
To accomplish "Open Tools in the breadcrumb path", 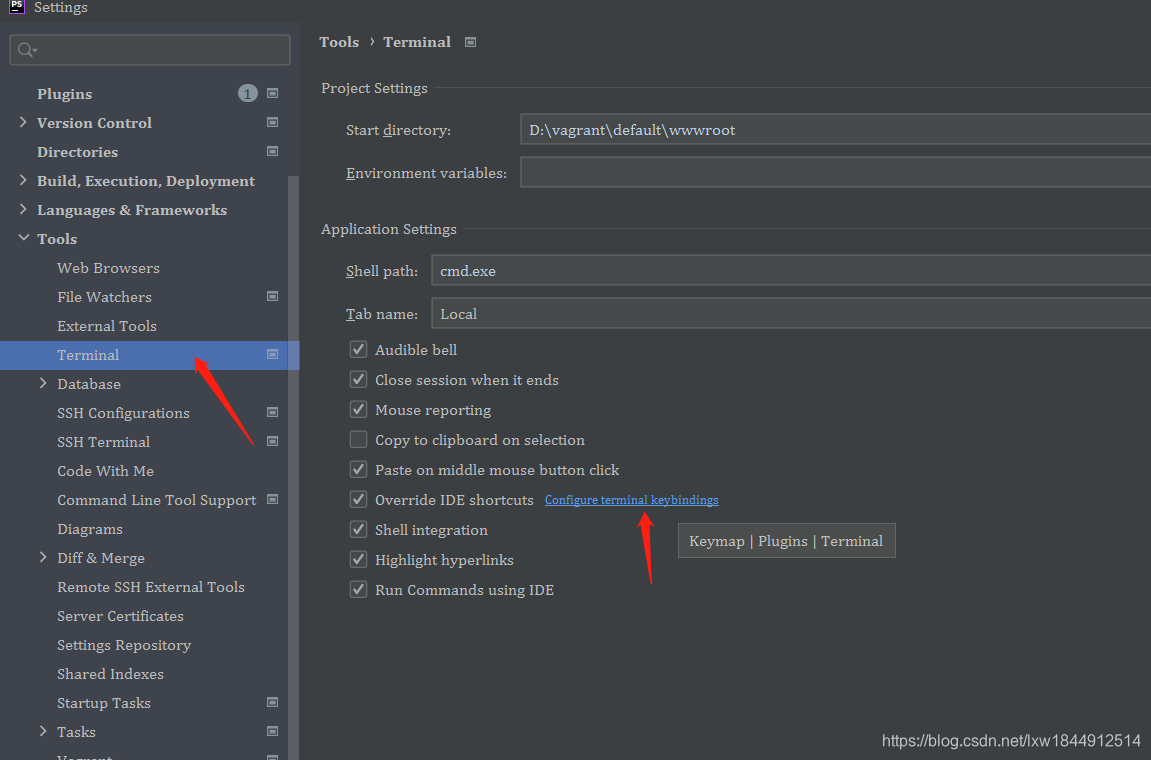I will tap(339, 42).
